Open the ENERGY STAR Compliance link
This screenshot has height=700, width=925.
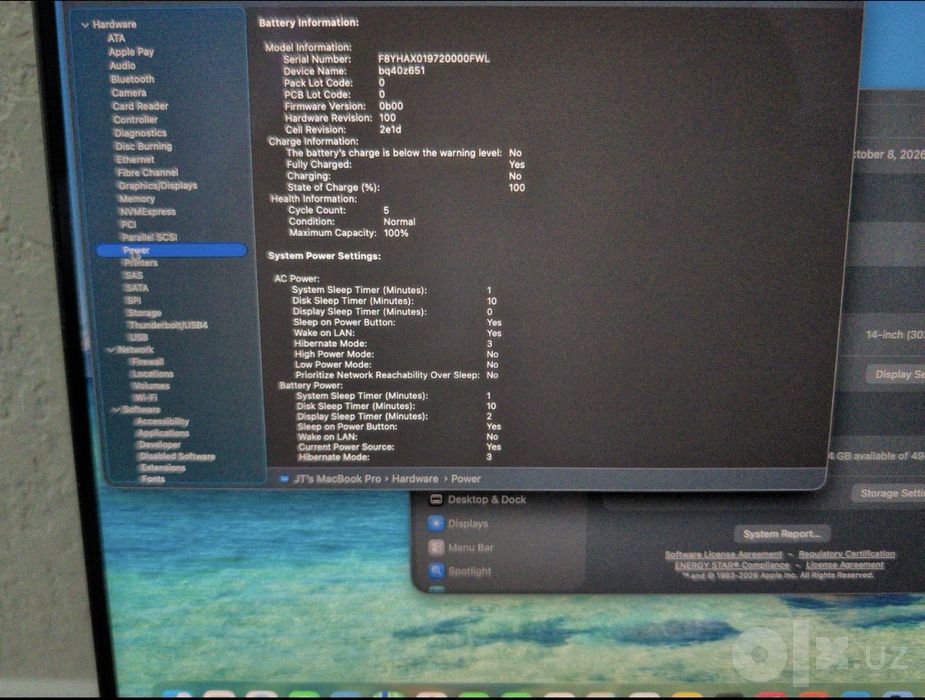[x=732, y=565]
